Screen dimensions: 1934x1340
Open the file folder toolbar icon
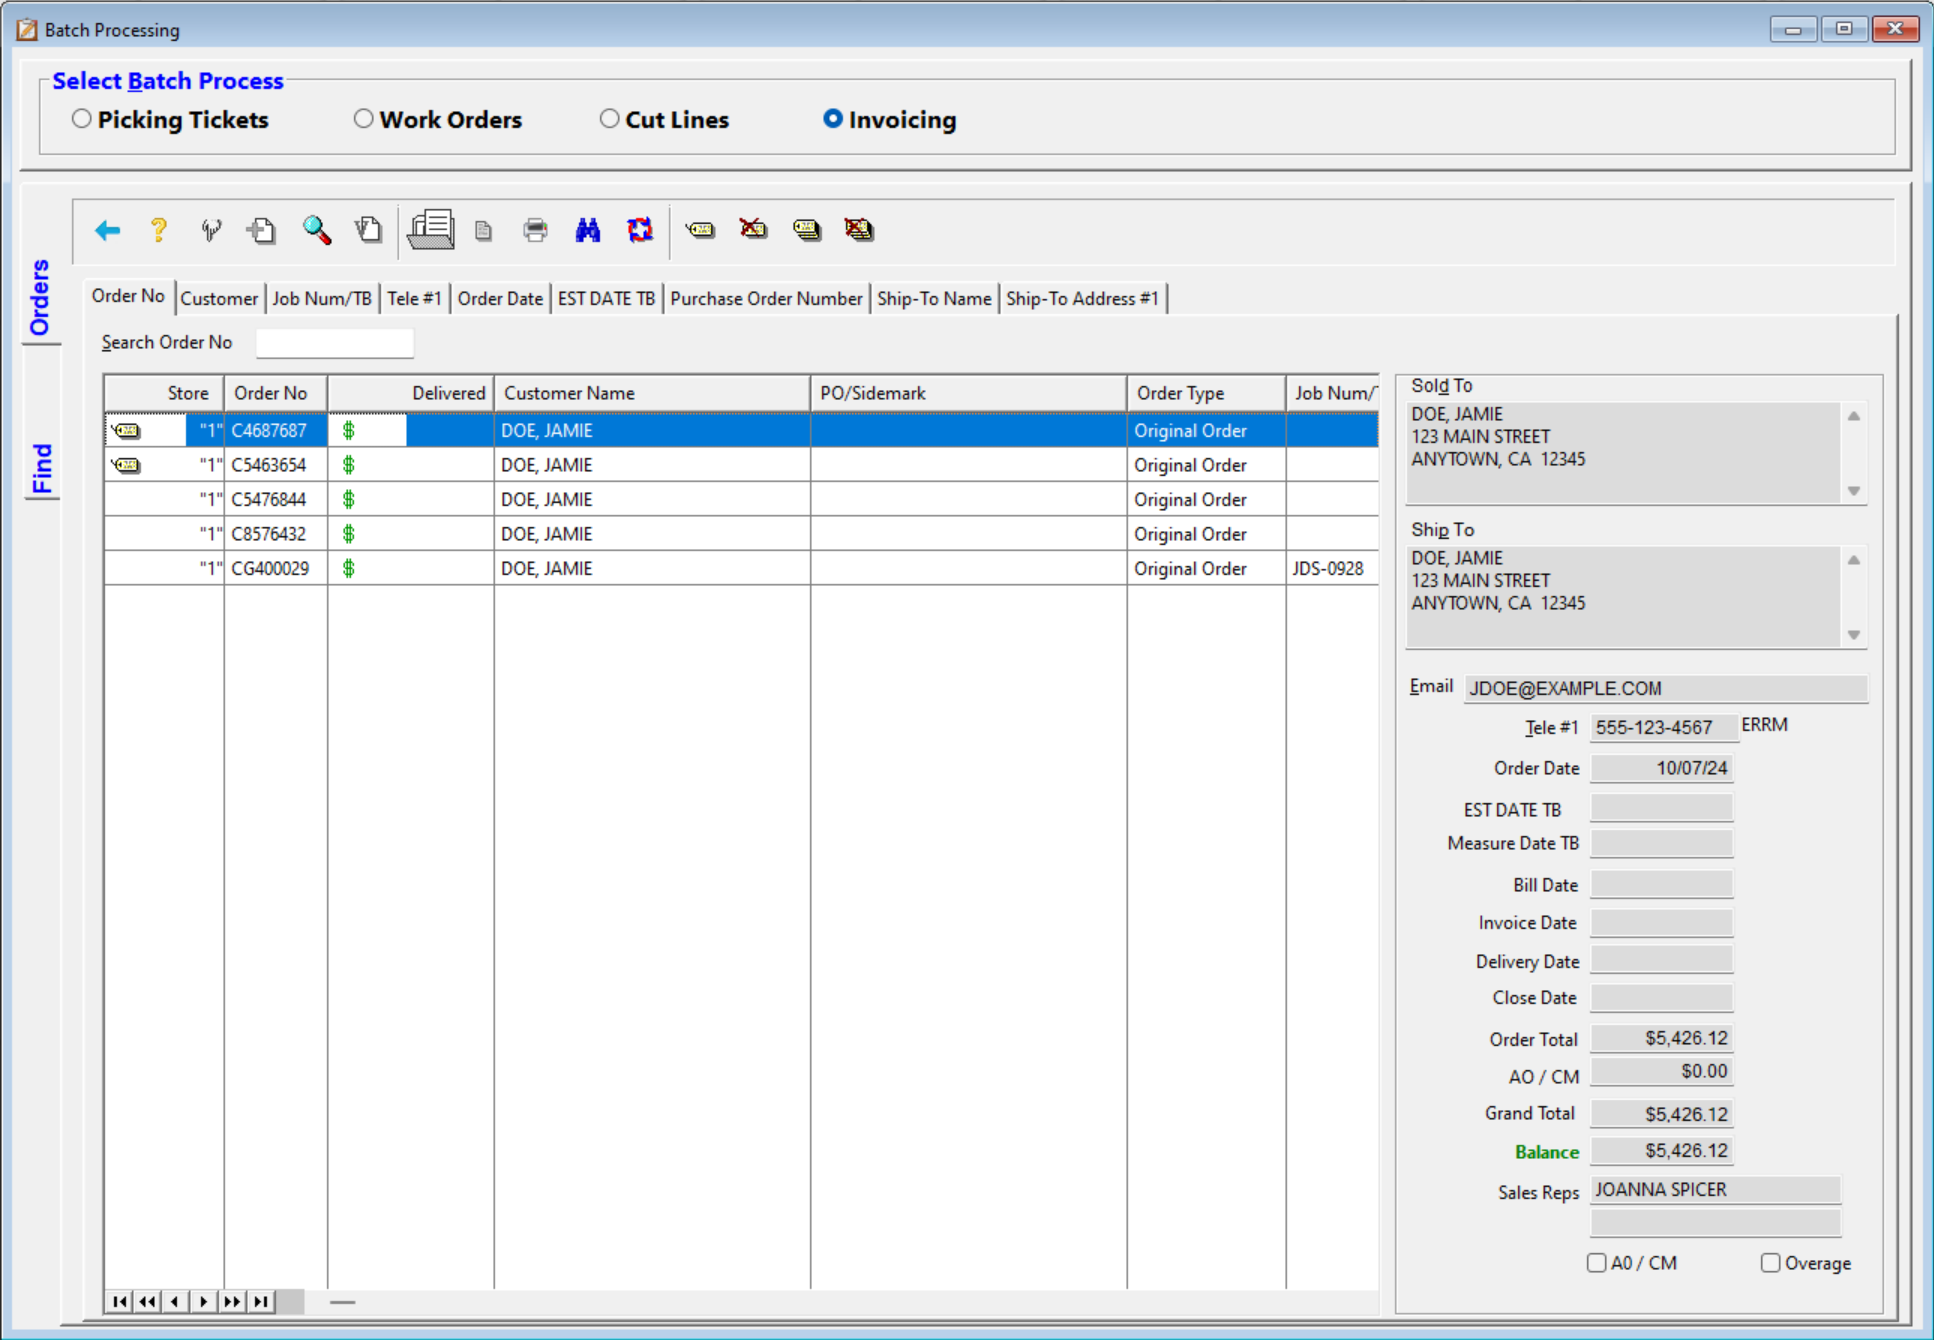[430, 230]
